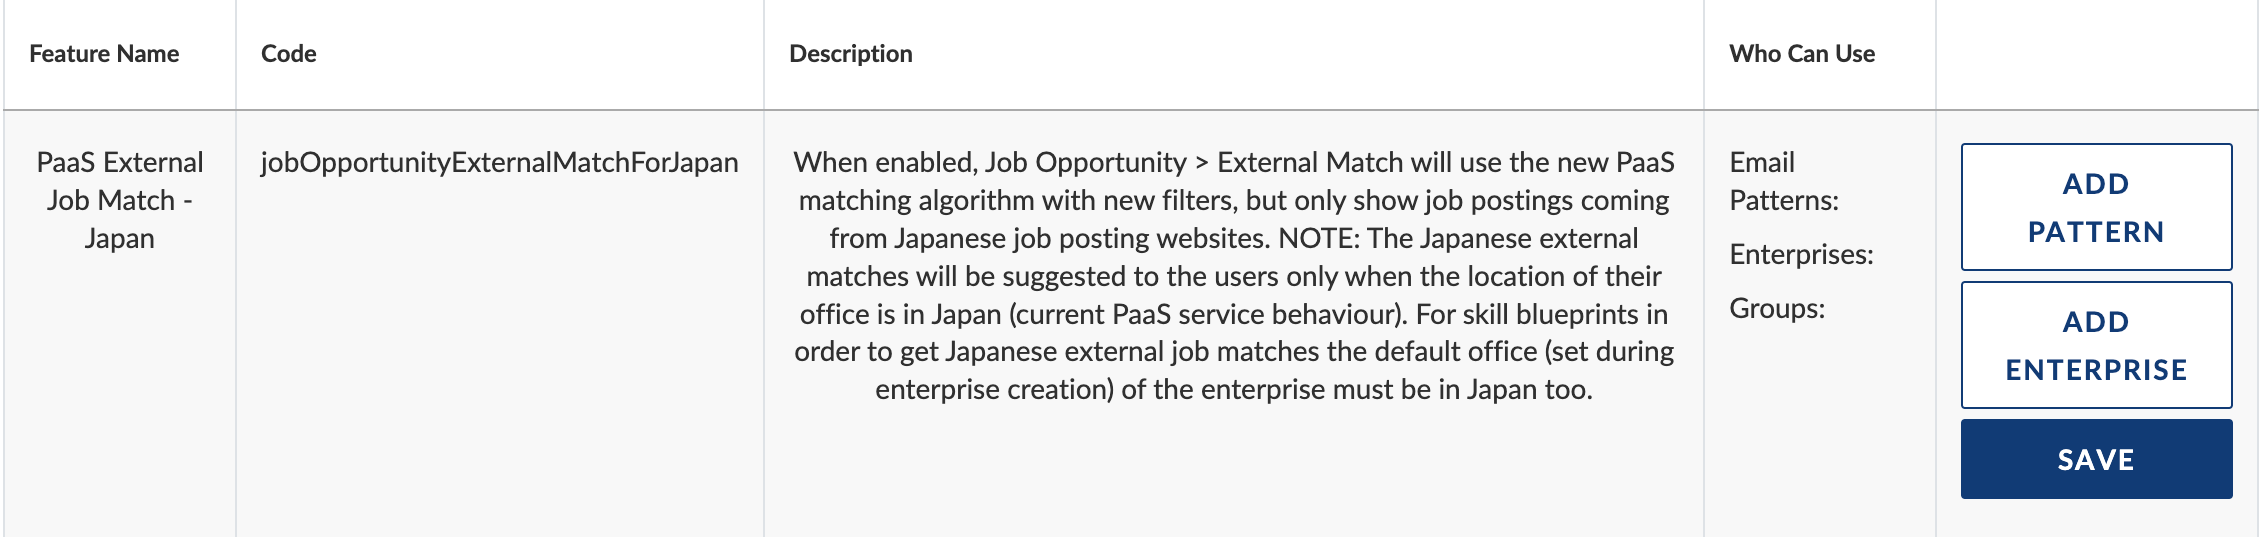The width and height of the screenshot is (2259, 537).
Task: Click the ADD PATTERN button
Action: [x=2096, y=207]
